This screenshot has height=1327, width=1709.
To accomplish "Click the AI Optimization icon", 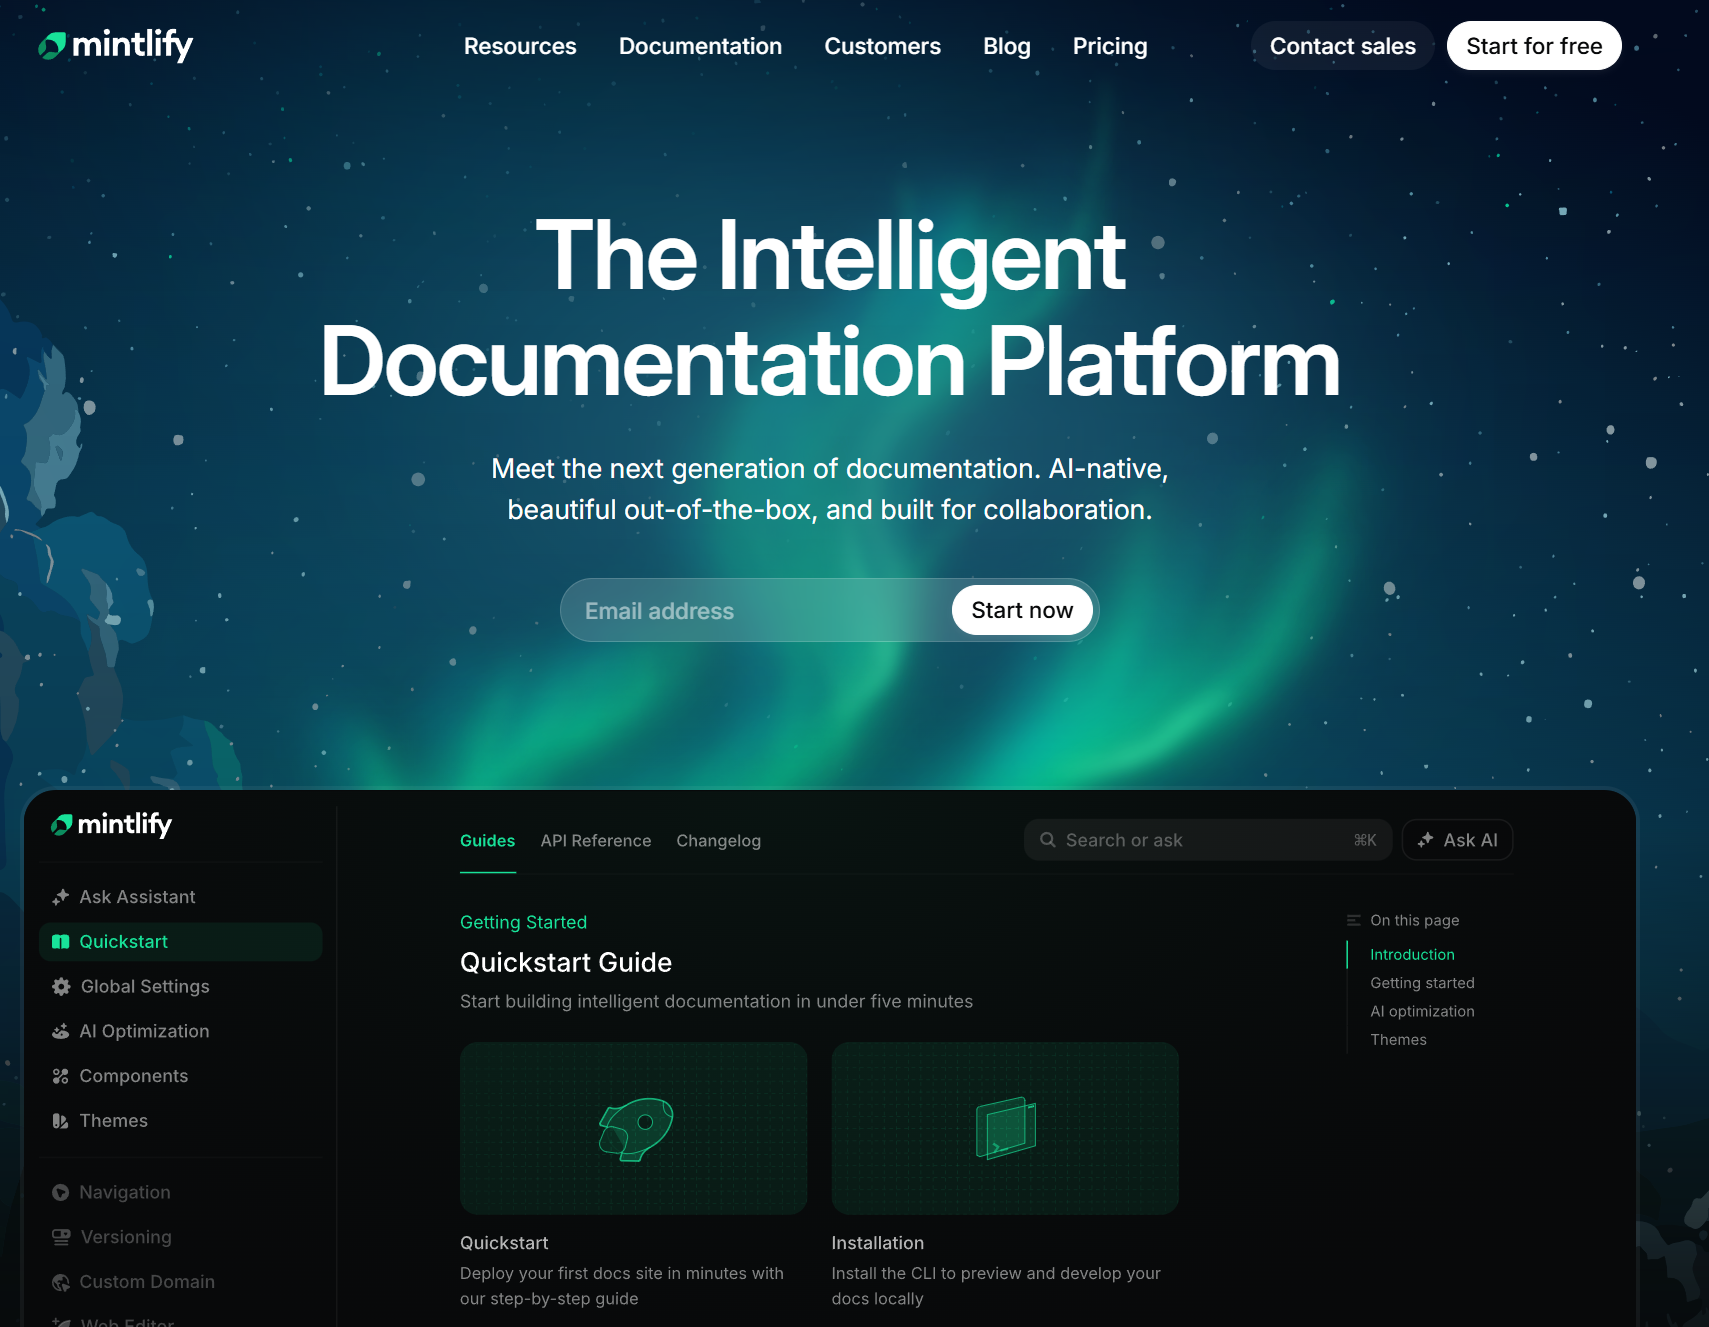I will [60, 1031].
